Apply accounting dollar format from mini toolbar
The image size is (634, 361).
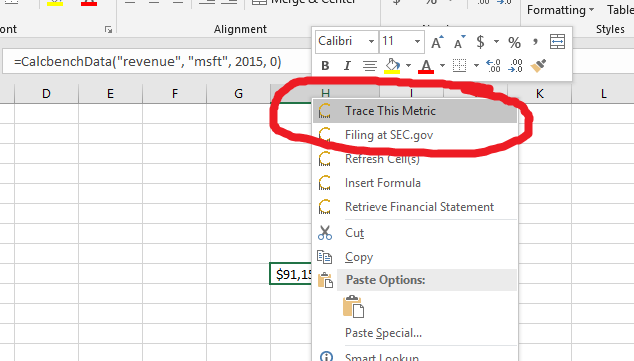pos(480,42)
